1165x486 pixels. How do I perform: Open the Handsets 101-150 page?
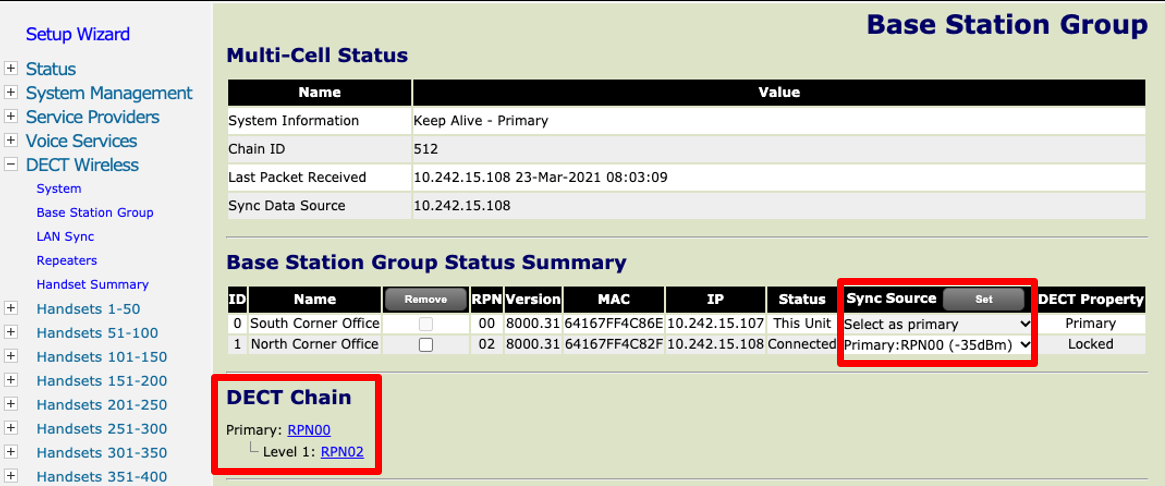[x=102, y=357]
